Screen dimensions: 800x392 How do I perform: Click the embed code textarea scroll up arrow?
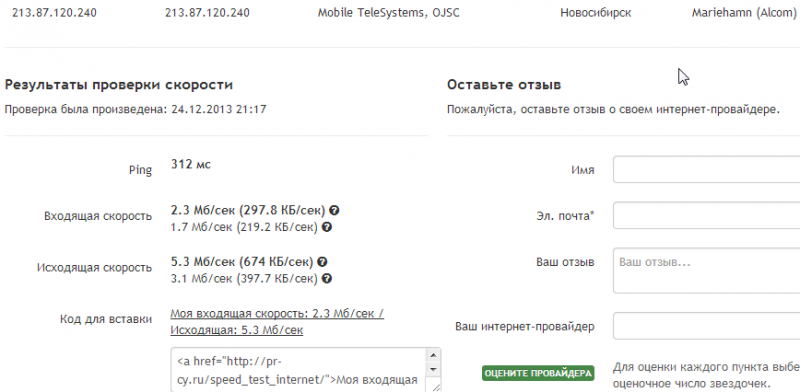point(433,355)
